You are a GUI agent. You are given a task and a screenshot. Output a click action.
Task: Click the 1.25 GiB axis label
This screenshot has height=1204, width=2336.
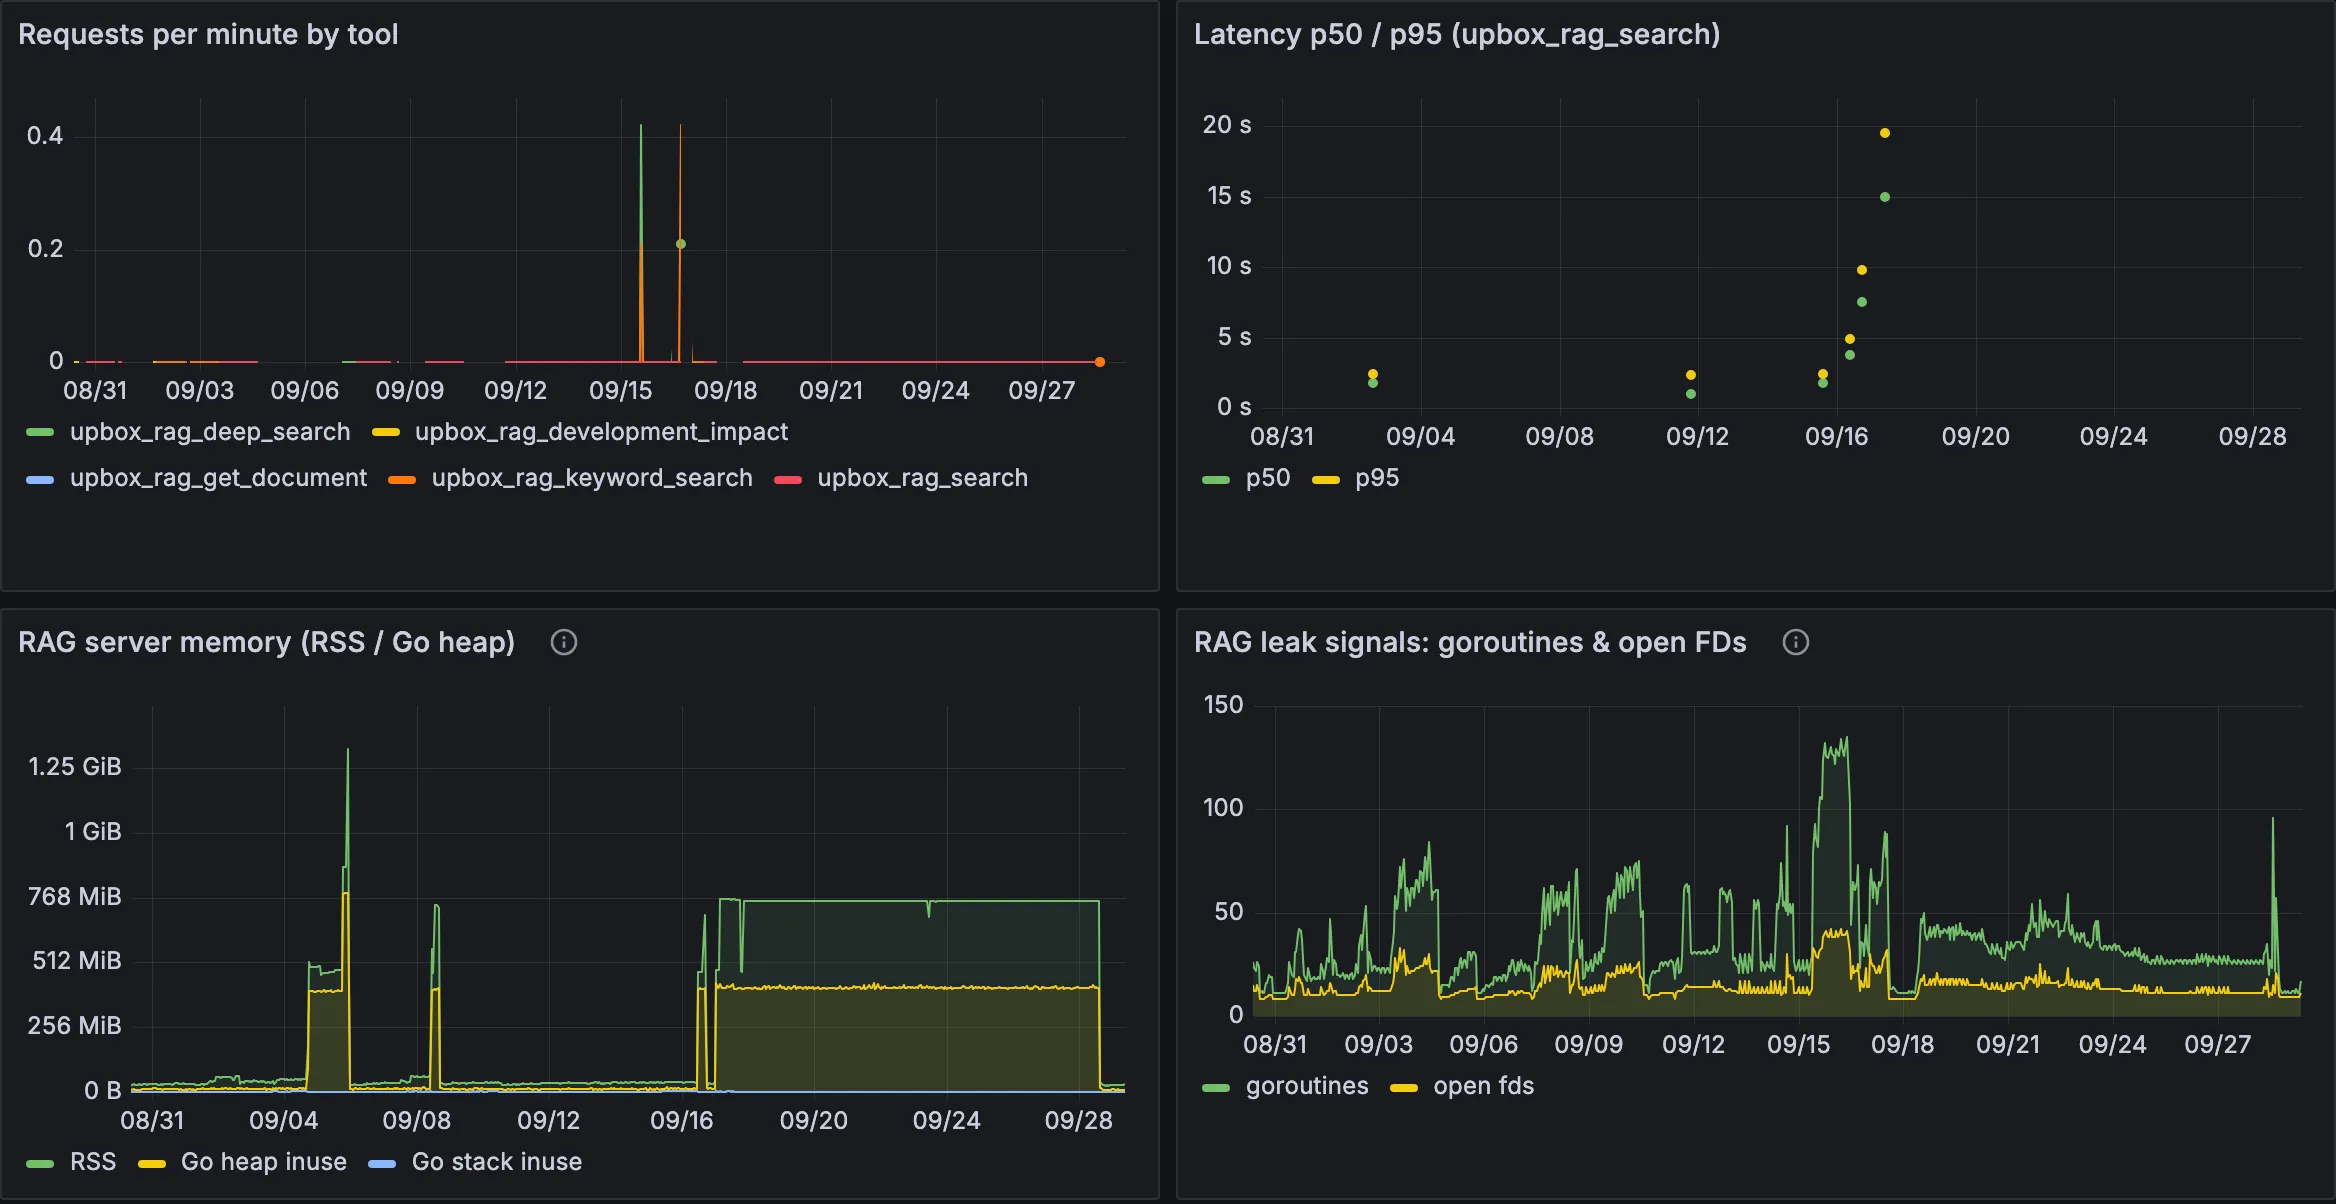point(75,767)
